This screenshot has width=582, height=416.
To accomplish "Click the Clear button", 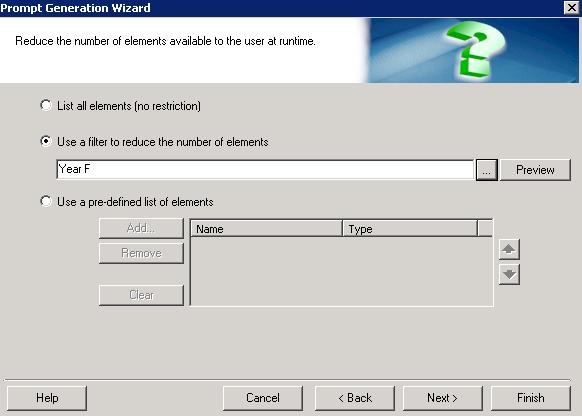I will pos(141,295).
